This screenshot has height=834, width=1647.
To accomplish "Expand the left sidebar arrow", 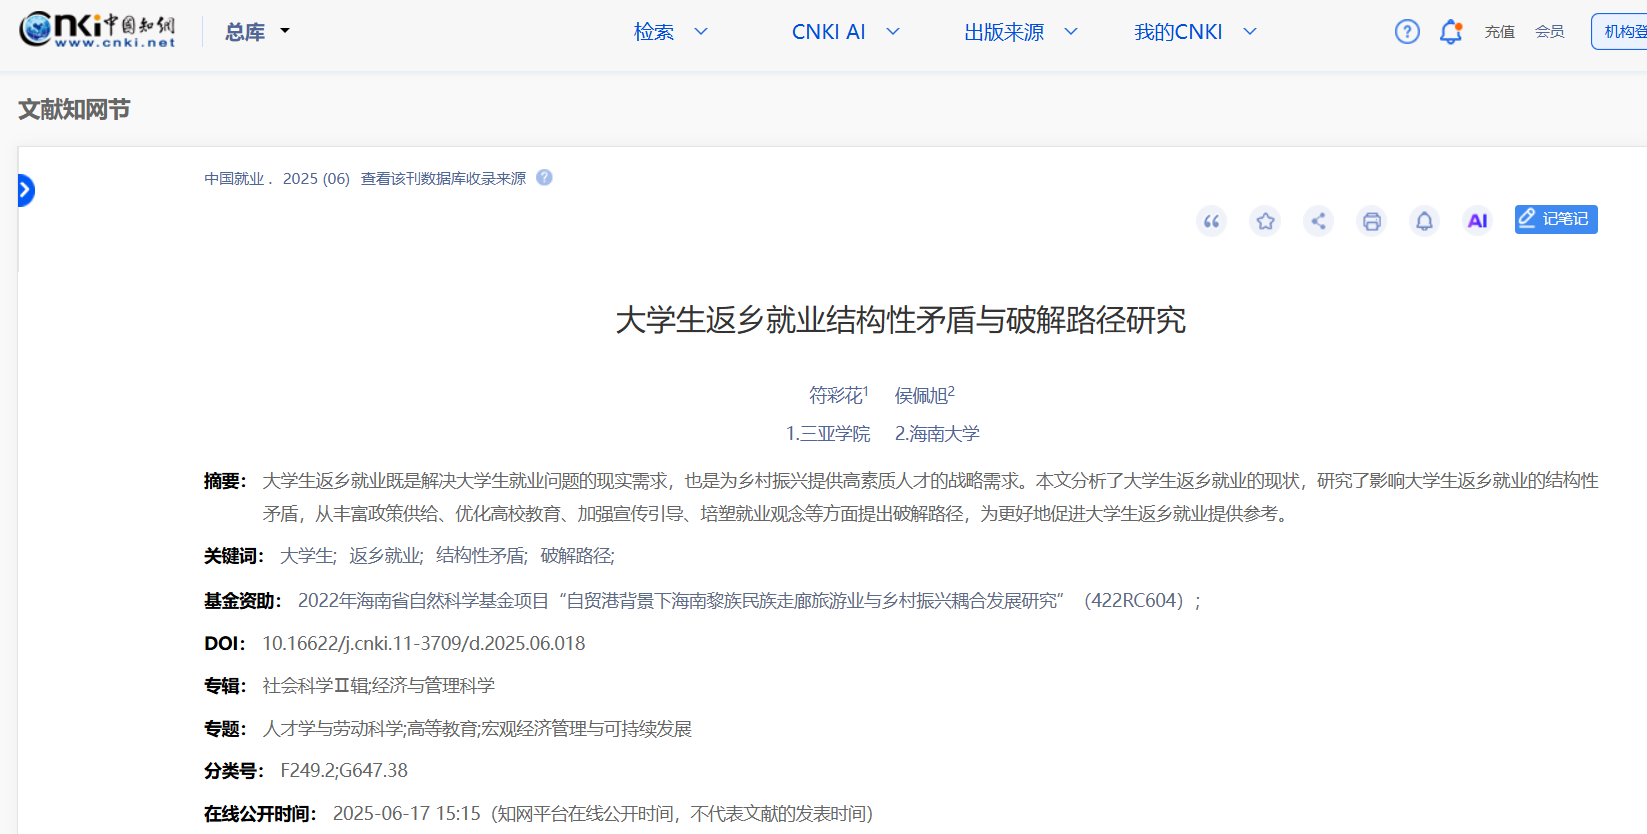I will click(x=25, y=190).
